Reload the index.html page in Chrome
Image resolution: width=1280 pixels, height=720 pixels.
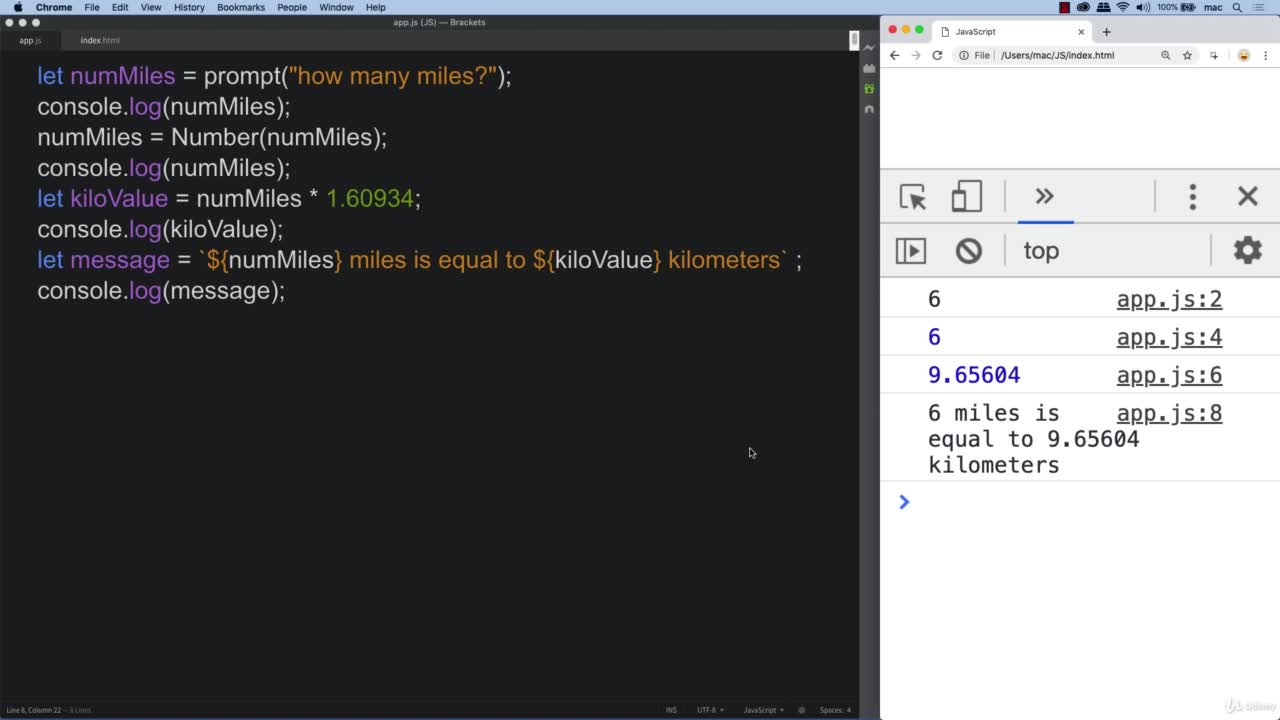(937, 55)
